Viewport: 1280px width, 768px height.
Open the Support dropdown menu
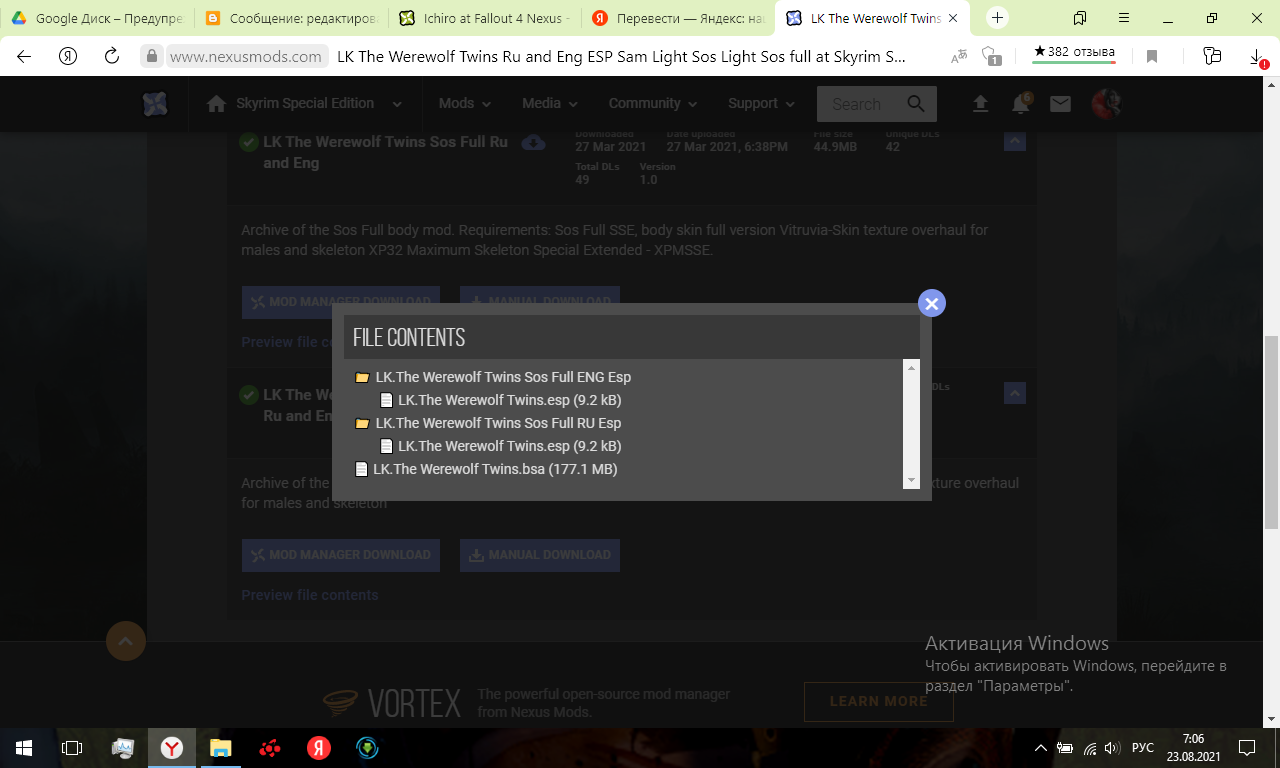tap(761, 104)
